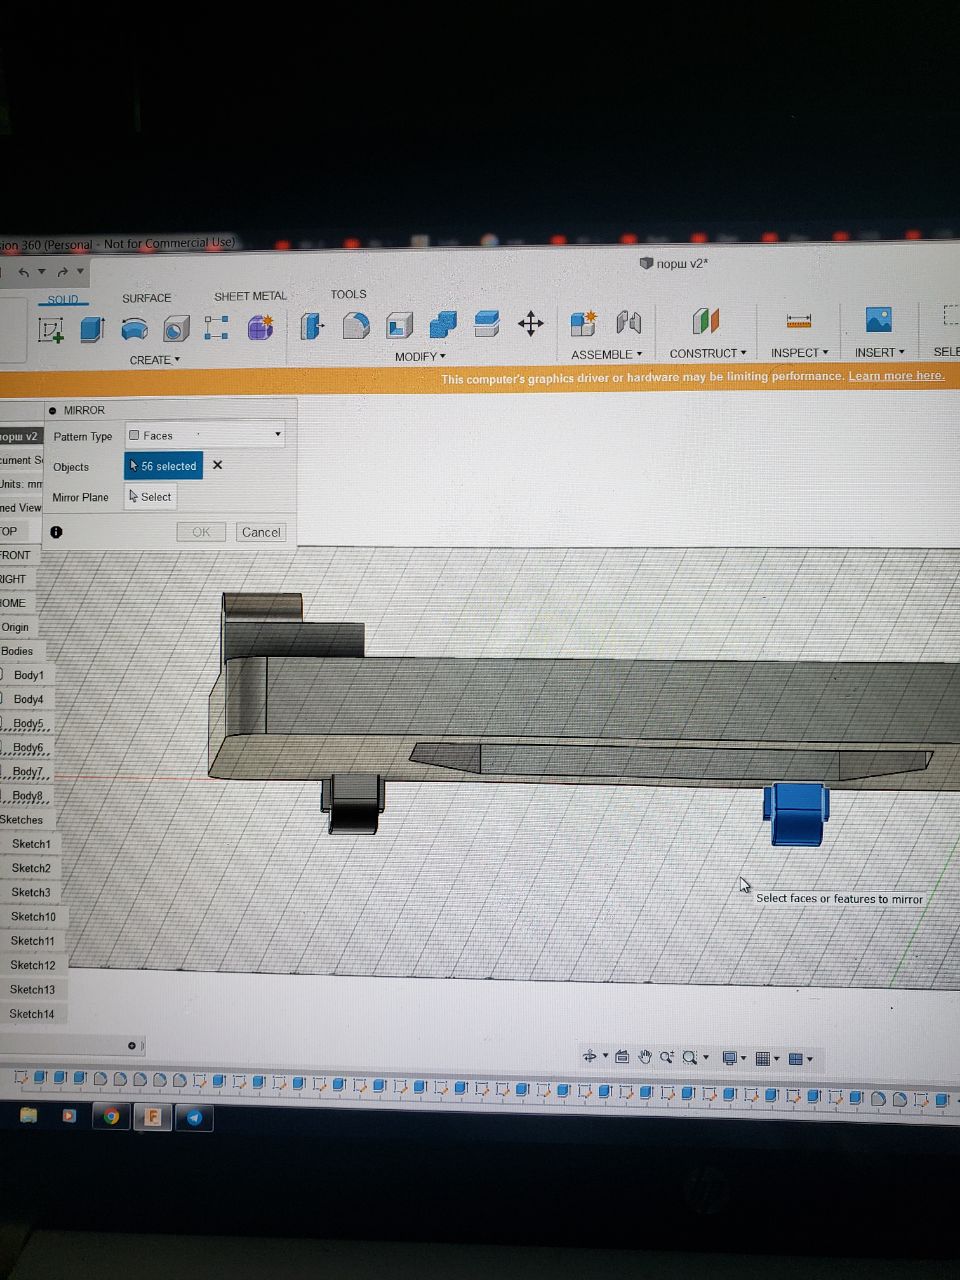Open the INSERT dropdown menu
Image resolution: width=960 pixels, height=1280 pixels.
click(879, 352)
